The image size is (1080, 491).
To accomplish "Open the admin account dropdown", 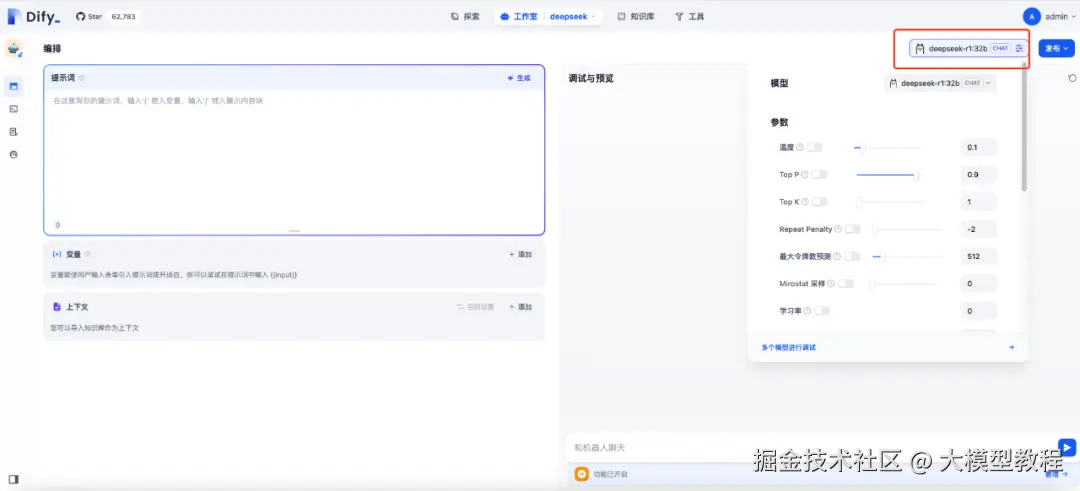I will (x=1060, y=16).
